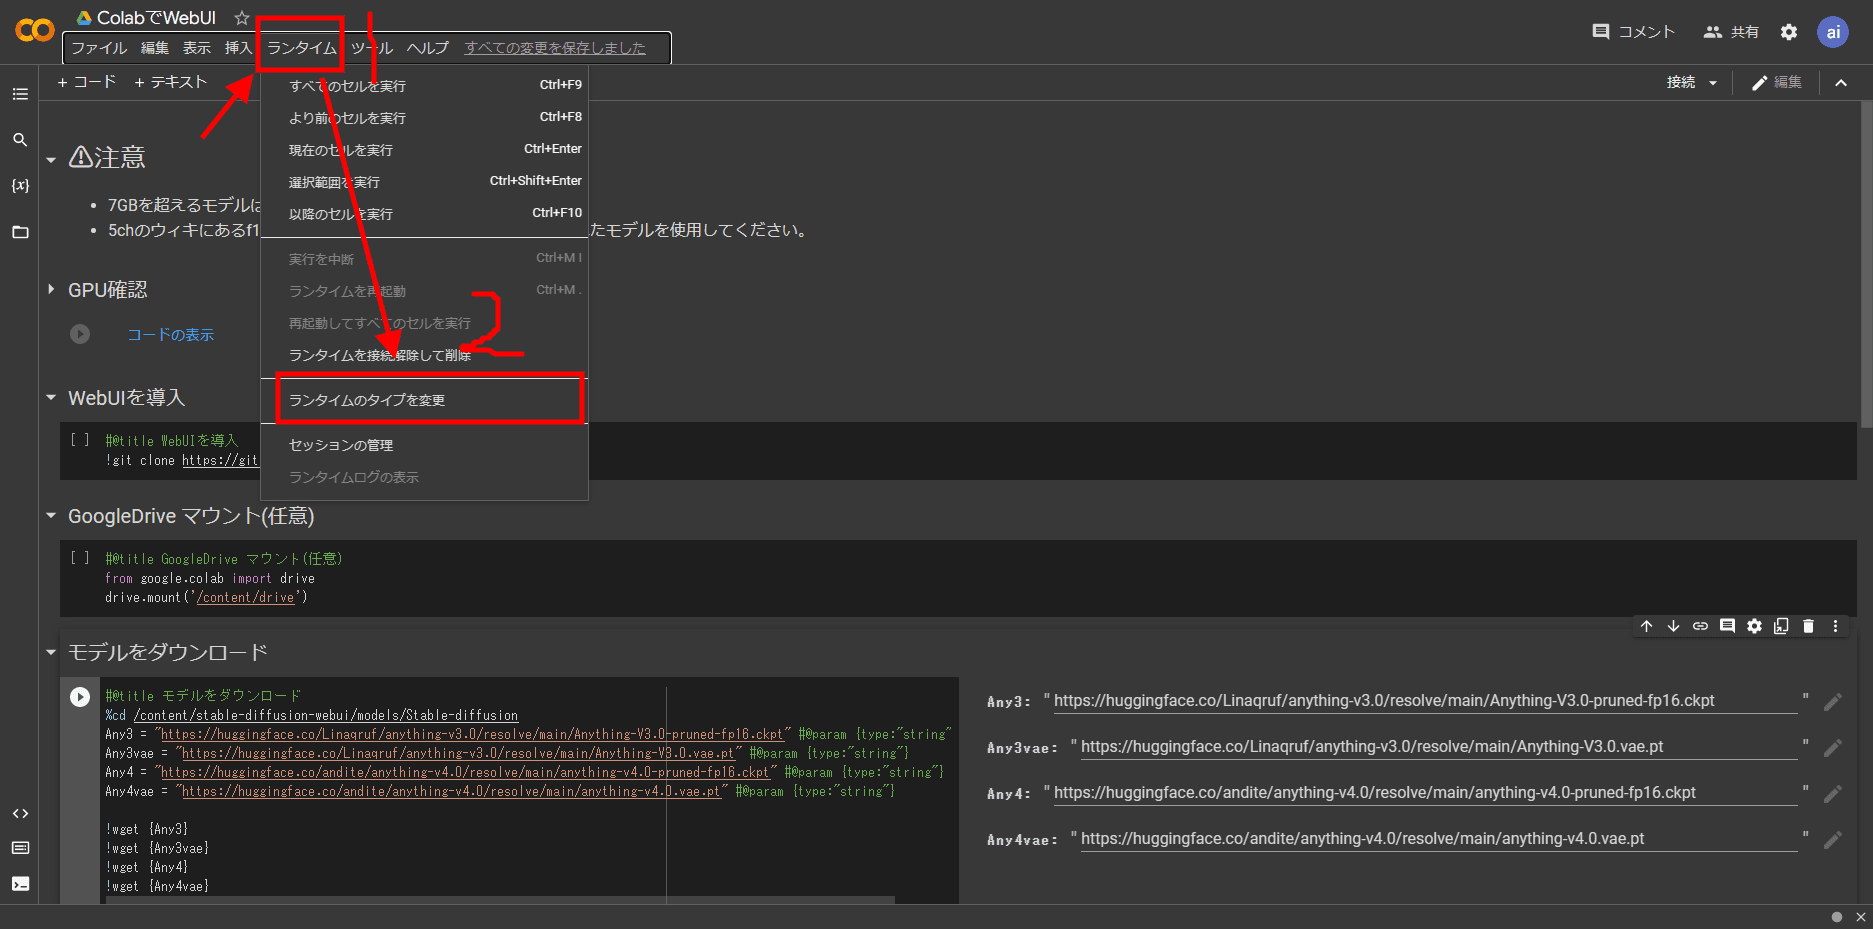Open the variables {x} panel

pos(20,186)
